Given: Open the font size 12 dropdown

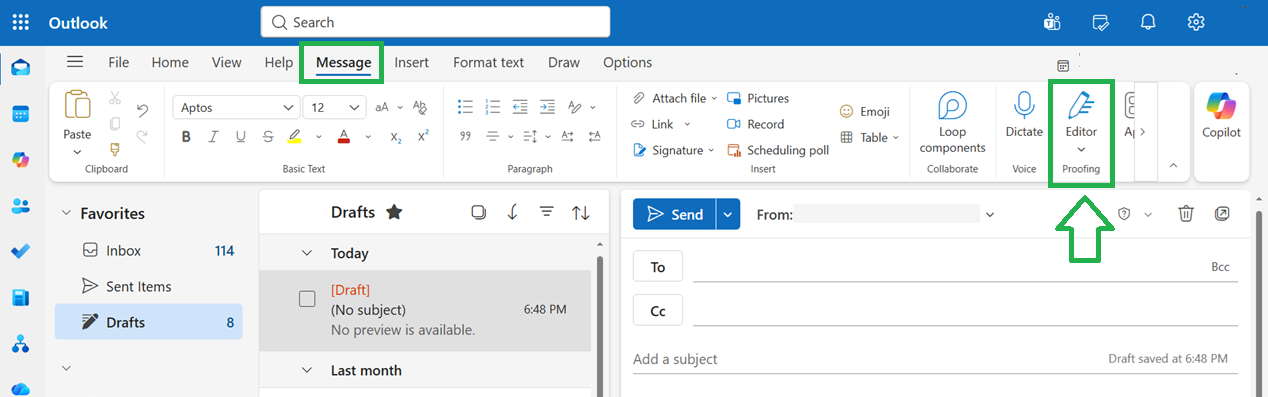Looking at the screenshot, I should click(355, 108).
